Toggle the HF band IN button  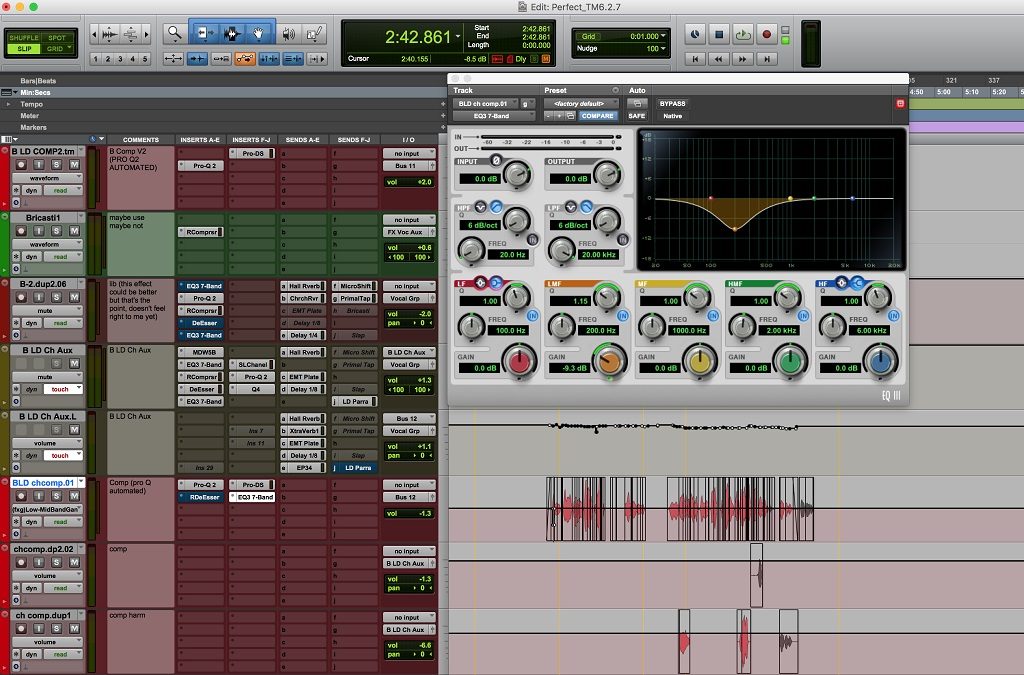pyautogui.click(x=893, y=316)
